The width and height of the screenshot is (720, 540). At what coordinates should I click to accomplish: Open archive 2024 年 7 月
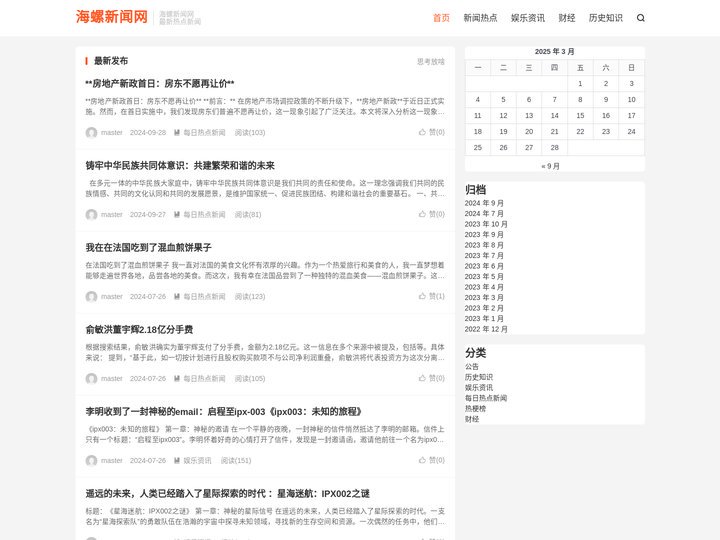484,214
